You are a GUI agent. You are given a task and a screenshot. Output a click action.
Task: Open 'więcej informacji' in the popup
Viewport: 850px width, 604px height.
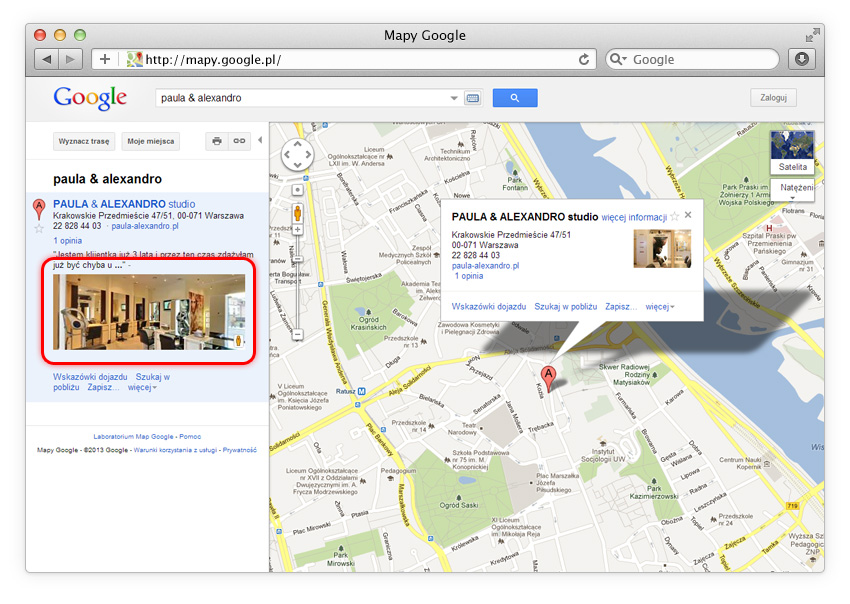click(634, 217)
